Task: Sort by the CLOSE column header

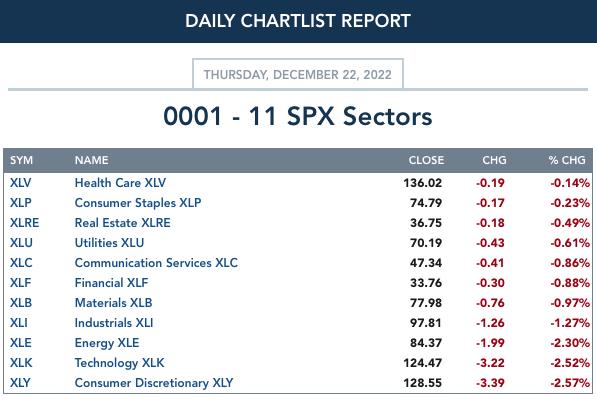Action: 426,160
